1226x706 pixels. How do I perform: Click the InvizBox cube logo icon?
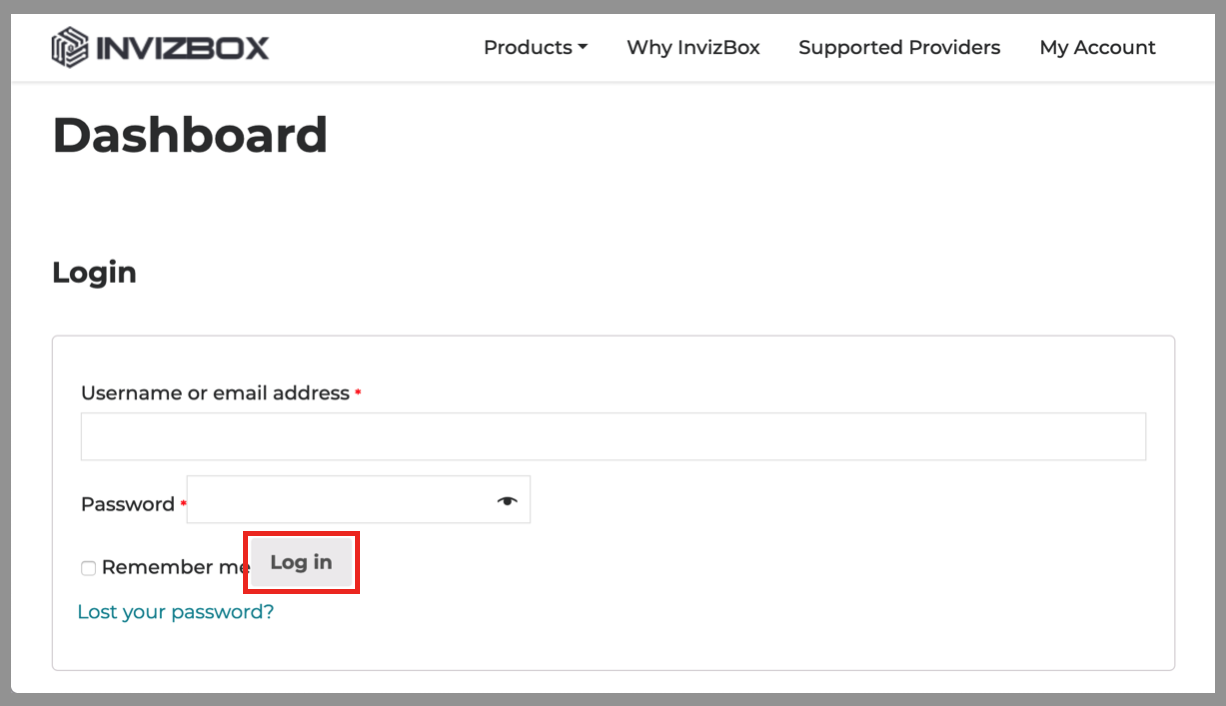pos(70,47)
